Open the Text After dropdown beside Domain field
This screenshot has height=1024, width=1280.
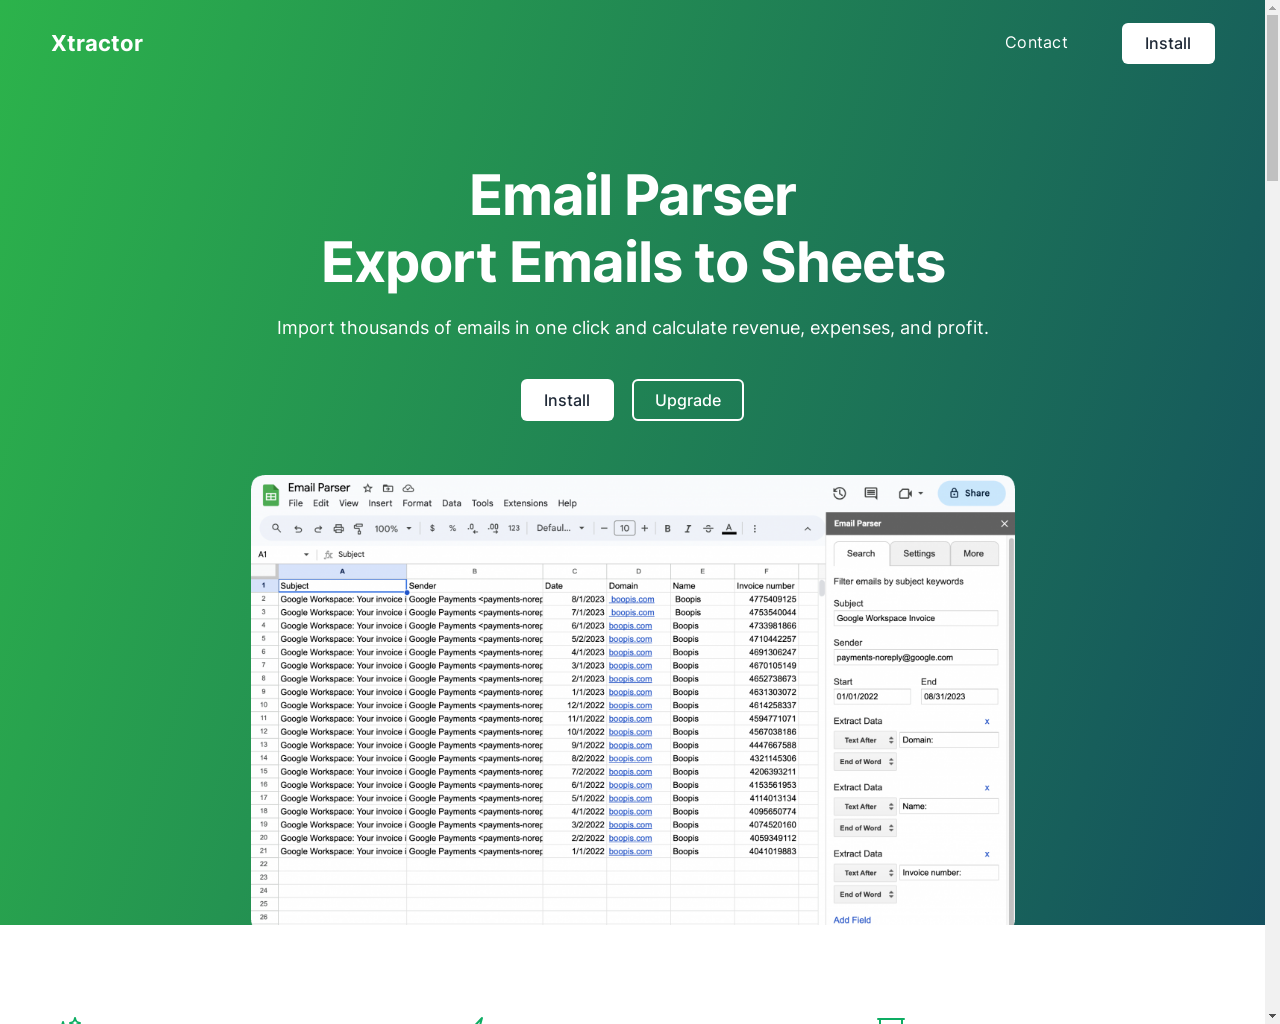click(x=865, y=740)
